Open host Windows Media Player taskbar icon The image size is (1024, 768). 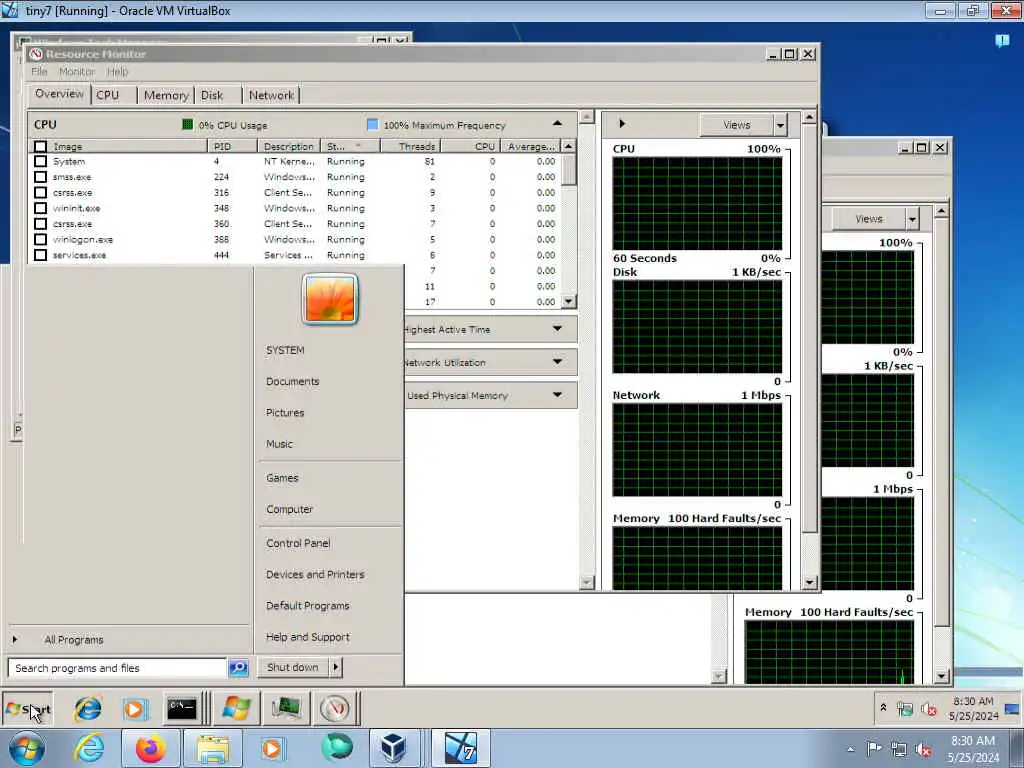coord(272,748)
